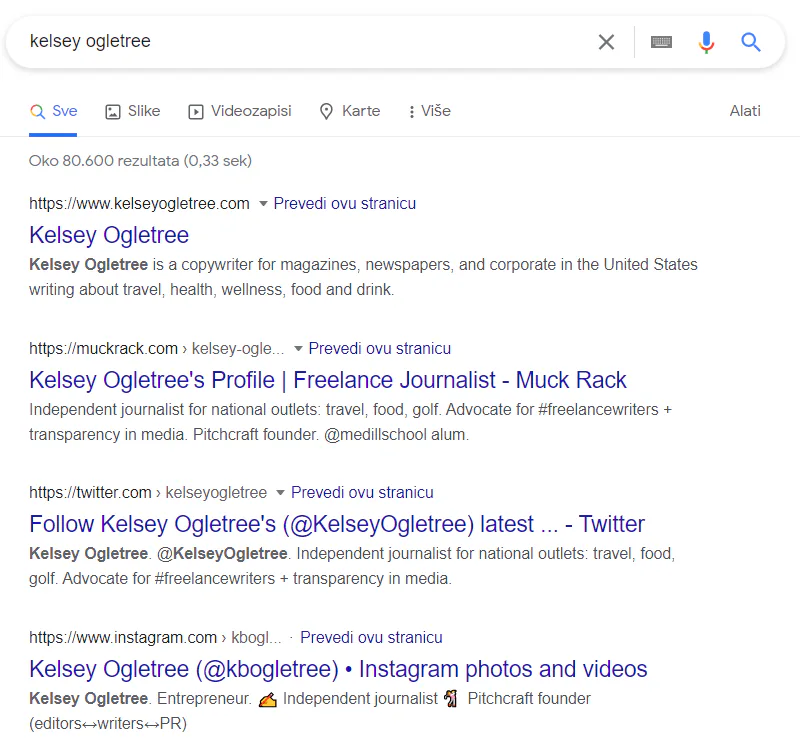Open the Instagram photos and videos result

click(x=338, y=669)
